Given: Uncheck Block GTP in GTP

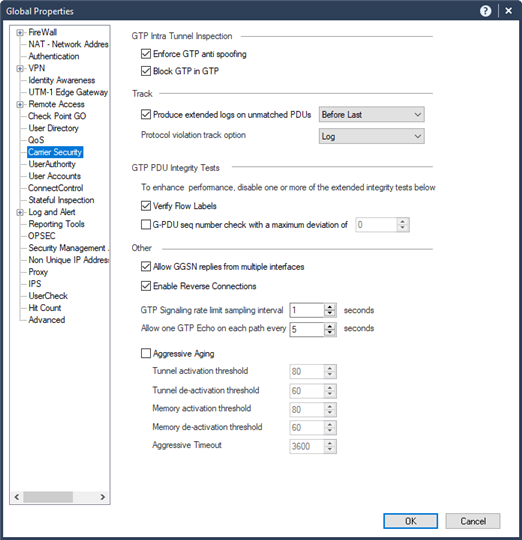Looking at the screenshot, I should tap(146, 71).
